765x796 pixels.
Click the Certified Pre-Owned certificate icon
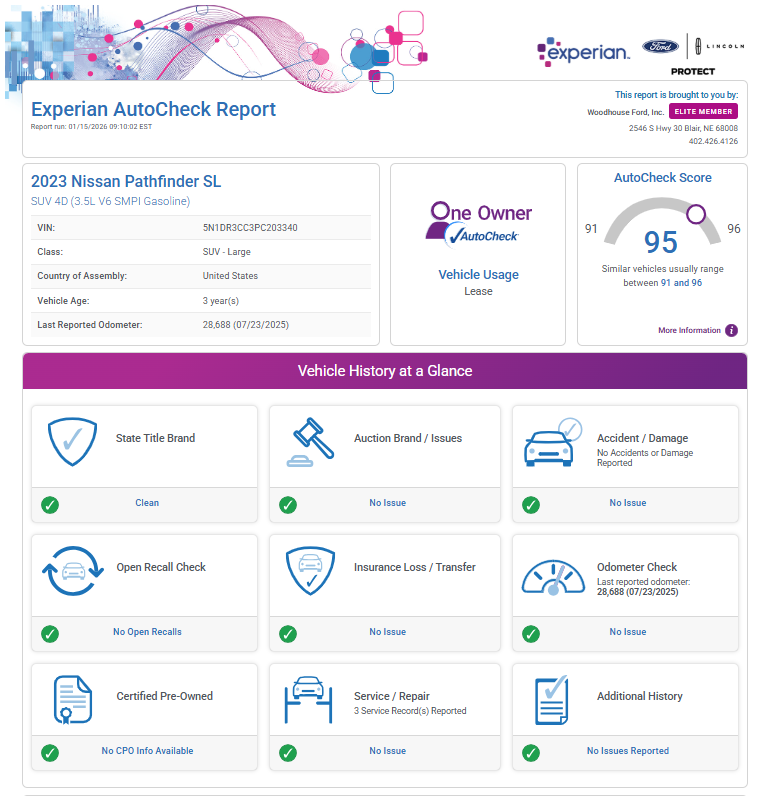click(x=72, y=699)
